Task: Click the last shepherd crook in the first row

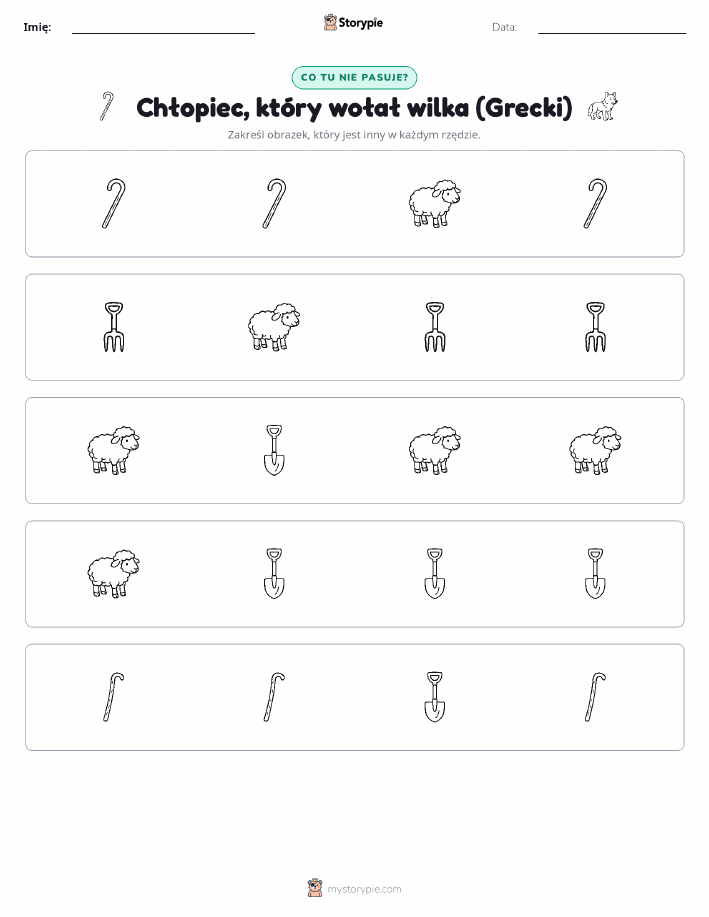Action: (595, 204)
